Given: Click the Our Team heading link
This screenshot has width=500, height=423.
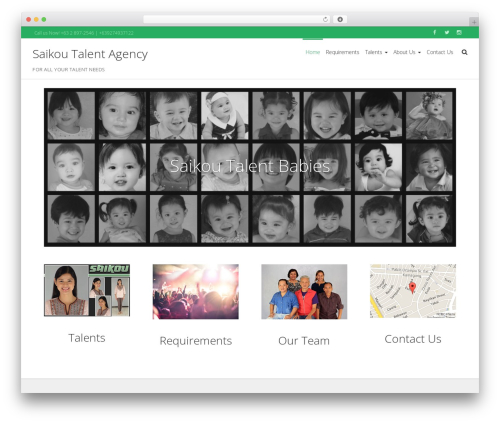Looking at the screenshot, I should pyautogui.click(x=304, y=341).
